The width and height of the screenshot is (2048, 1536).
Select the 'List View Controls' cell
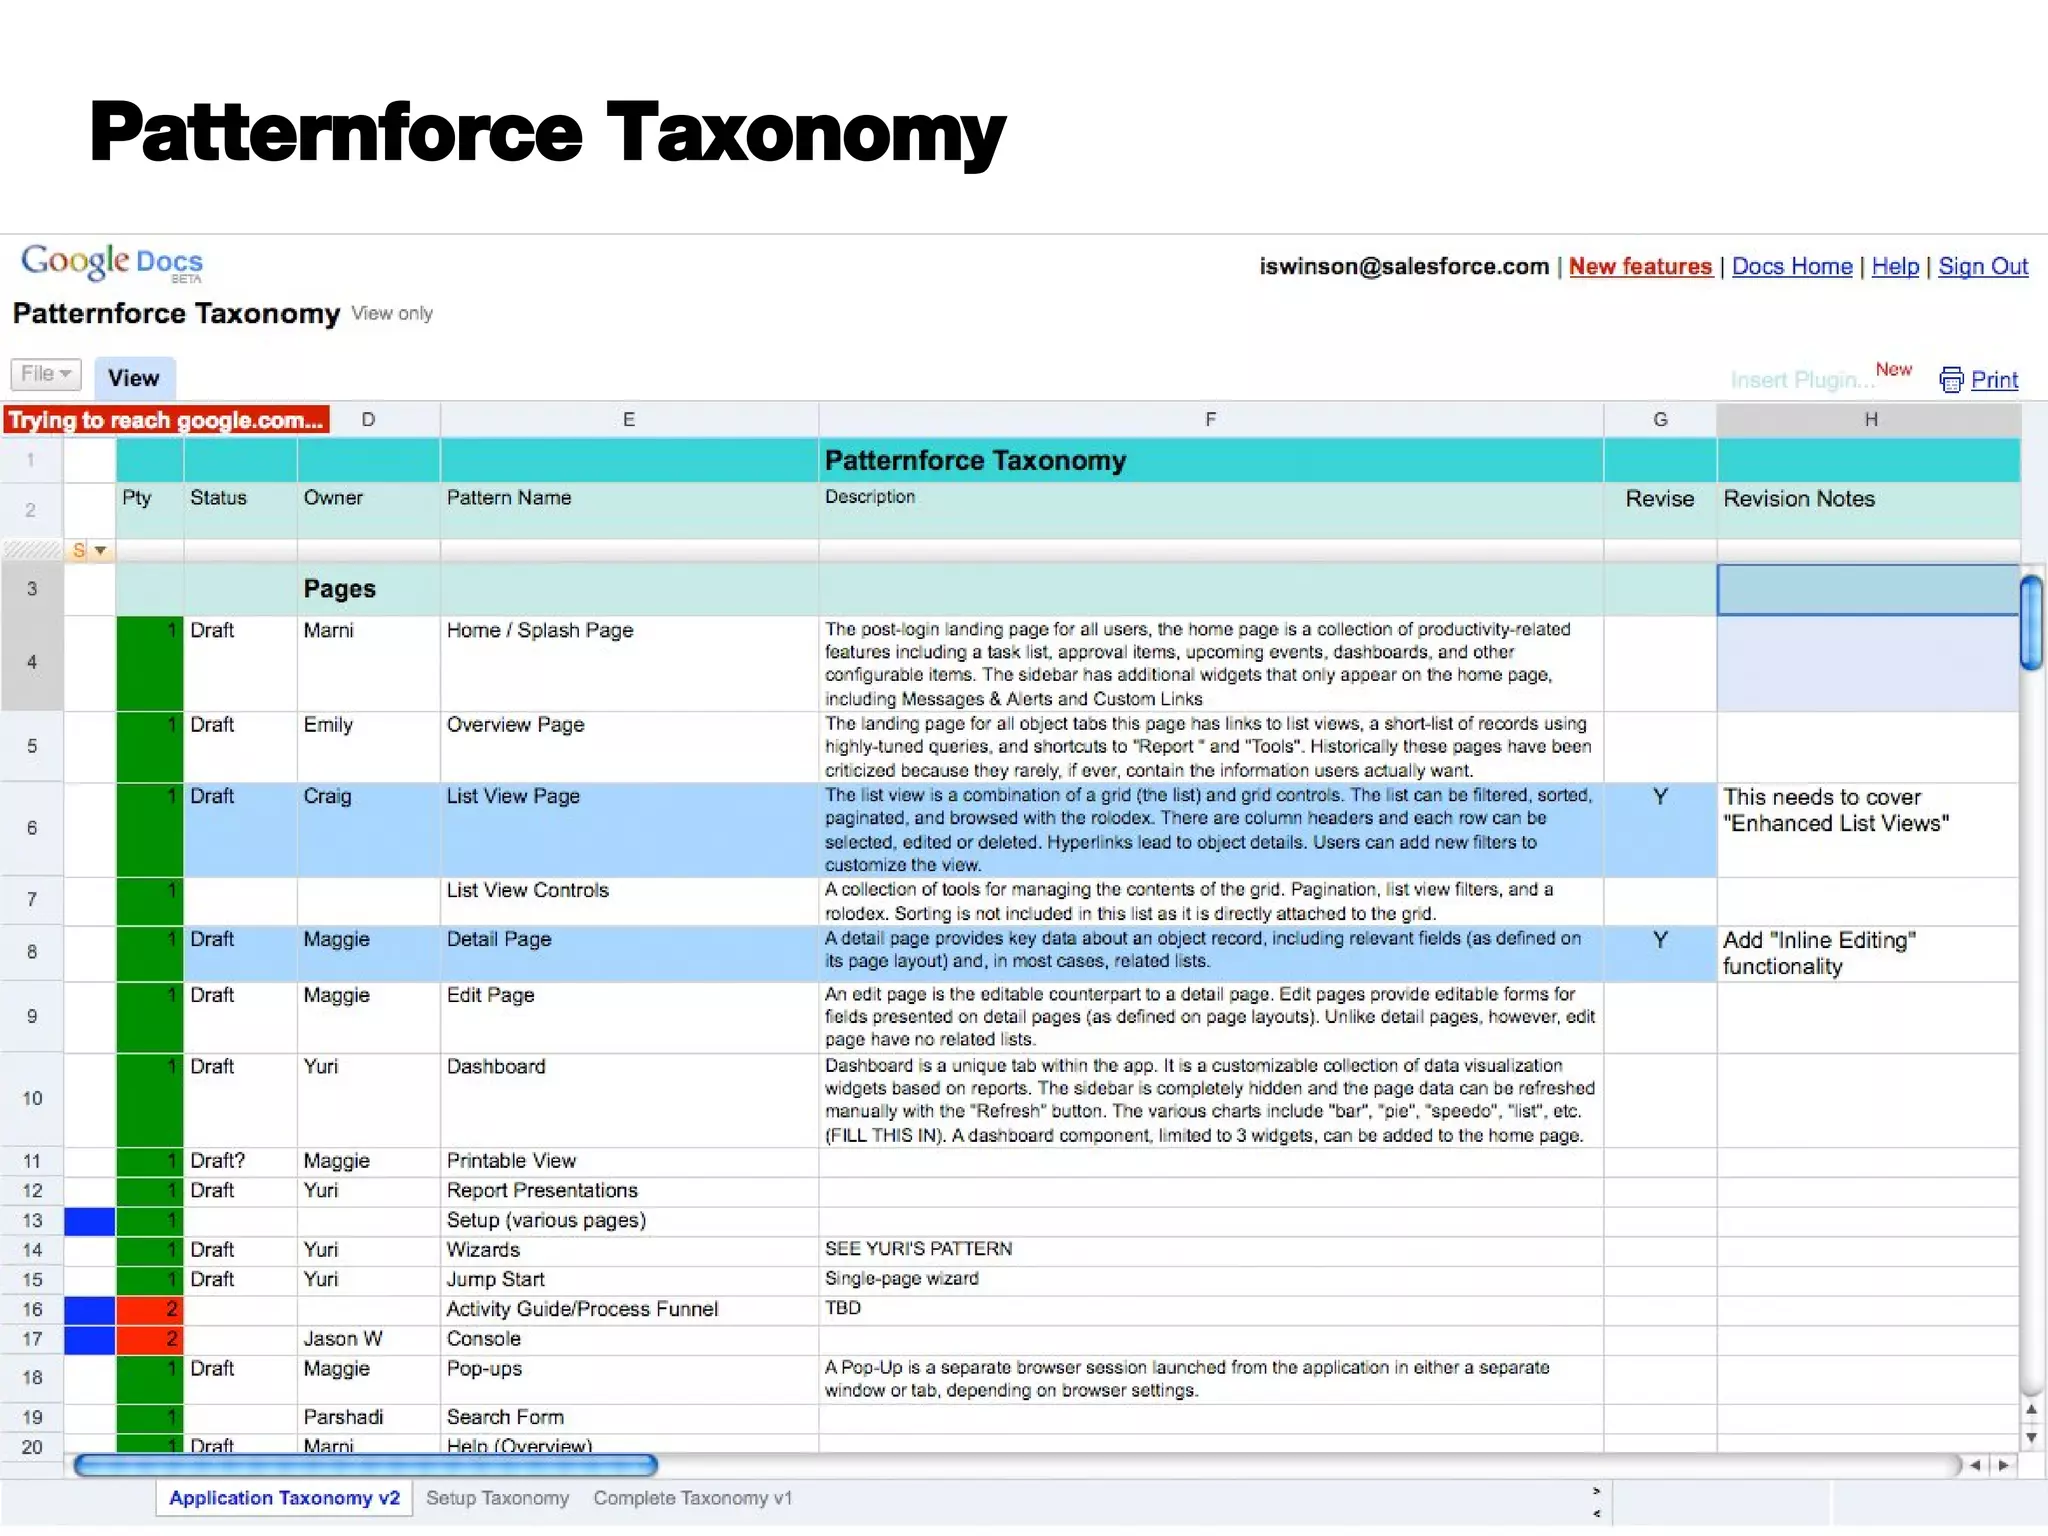click(629, 901)
